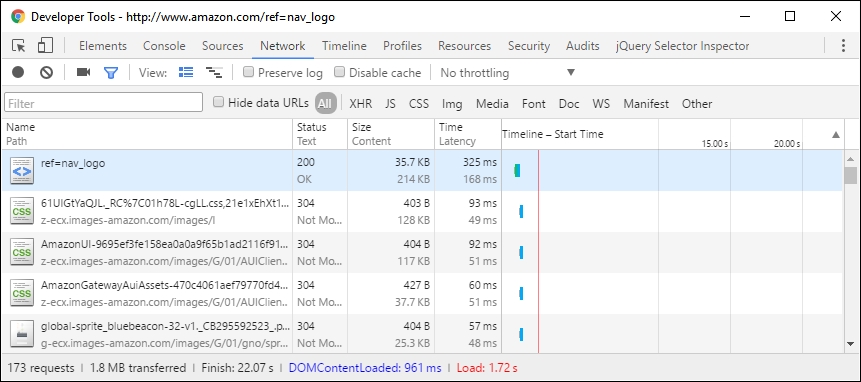Select the 61UIGtYaQJL css request
This screenshot has height=382, width=861.
click(422, 211)
